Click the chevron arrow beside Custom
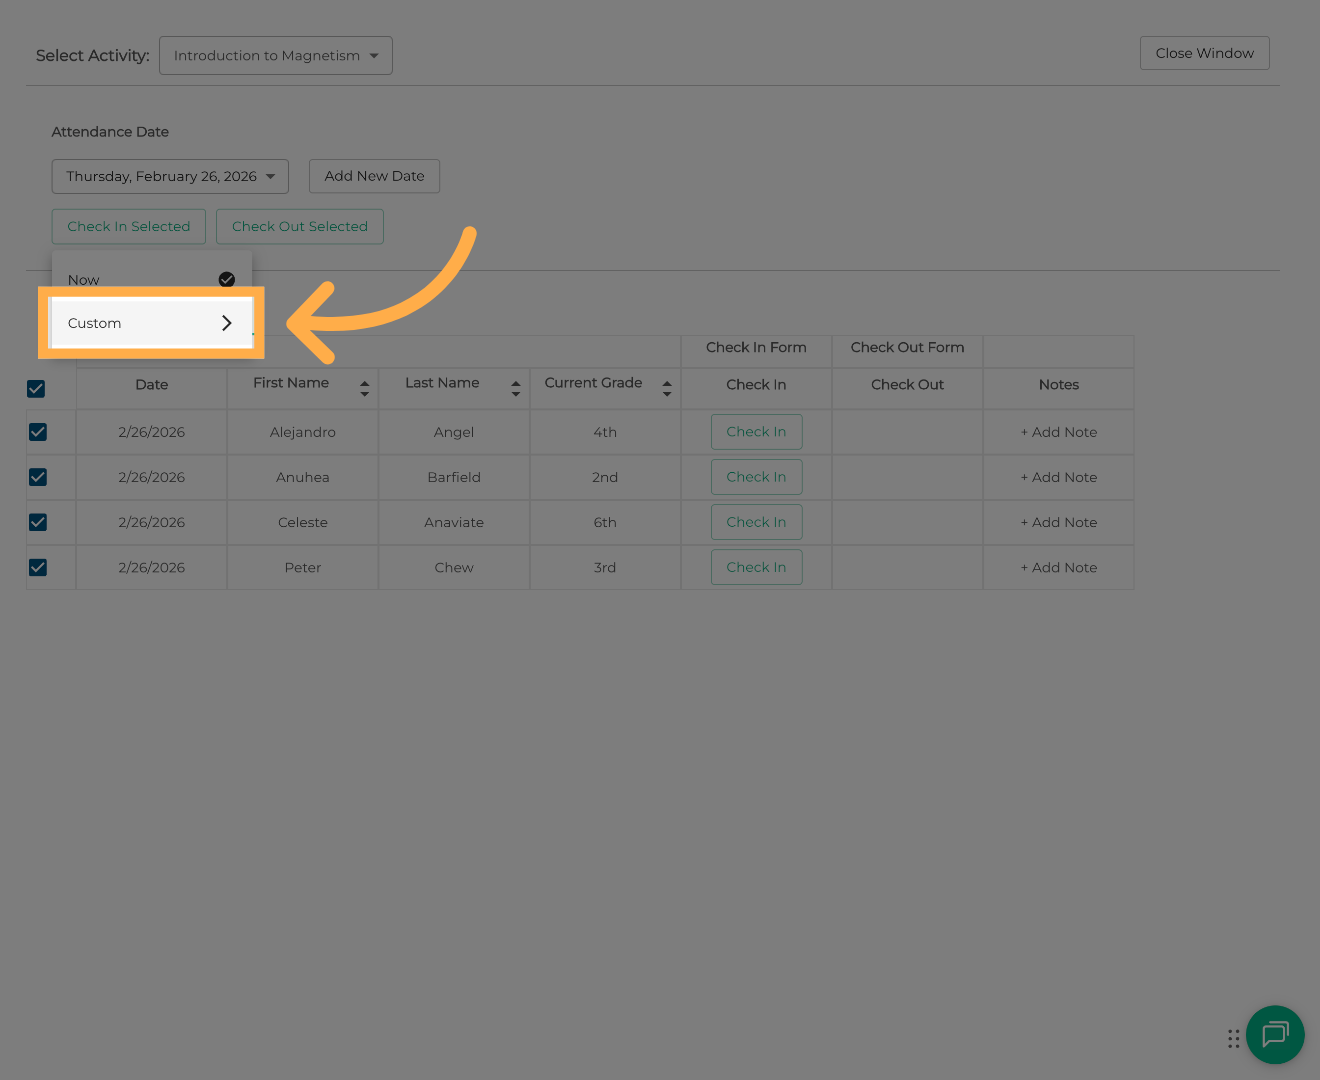Screen dimensions: 1320x1080 point(227,323)
